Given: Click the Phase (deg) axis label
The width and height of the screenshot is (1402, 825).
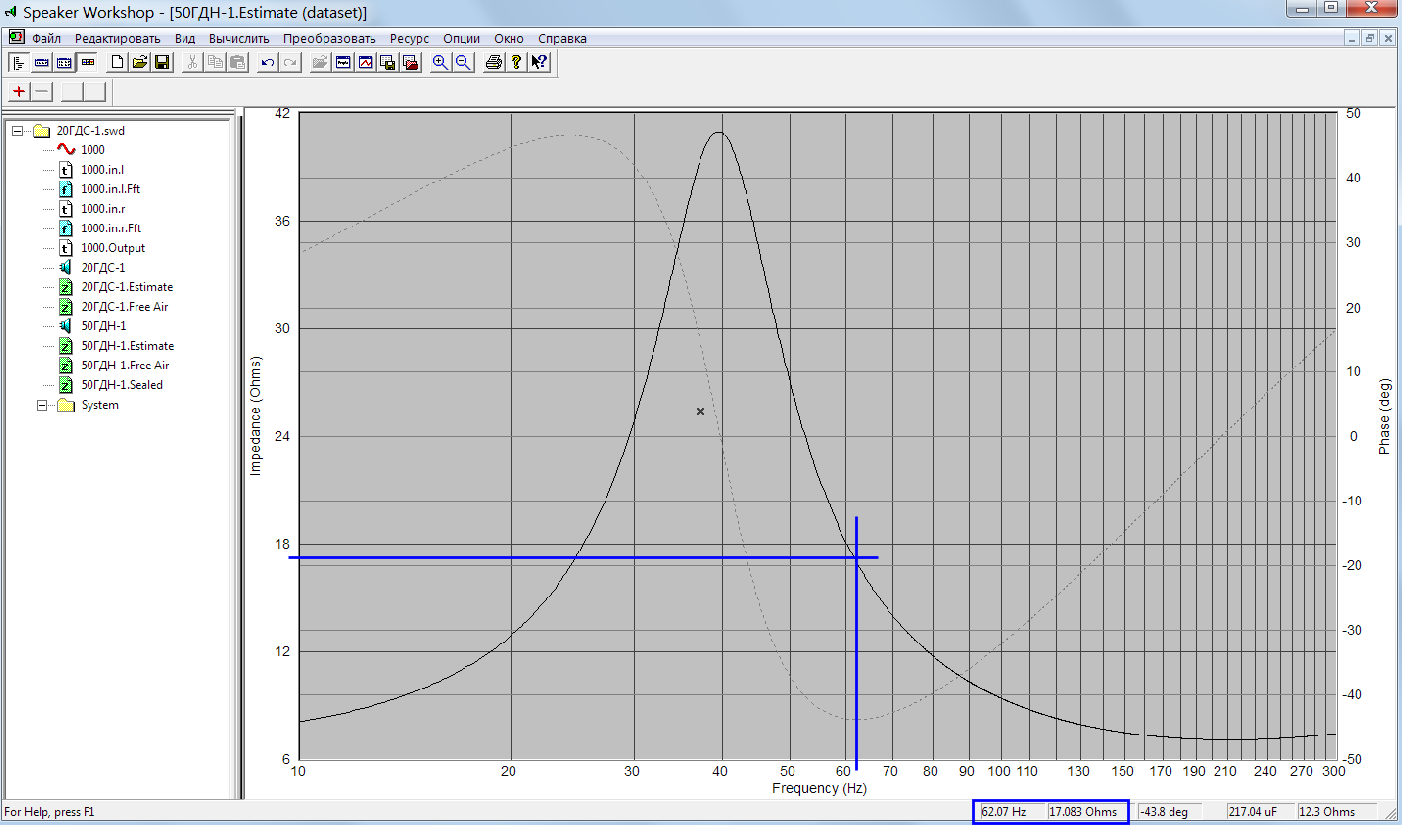Looking at the screenshot, I should [x=1385, y=416].
